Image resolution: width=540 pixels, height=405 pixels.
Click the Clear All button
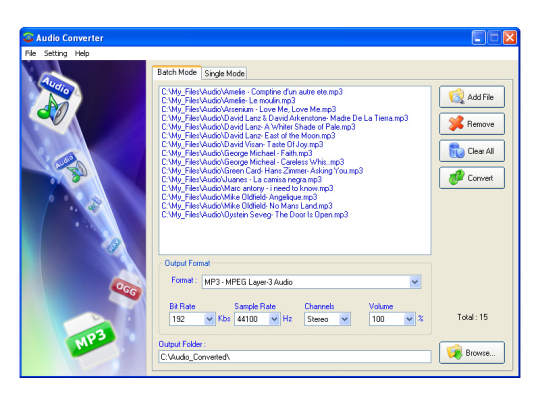click(471, 151)
